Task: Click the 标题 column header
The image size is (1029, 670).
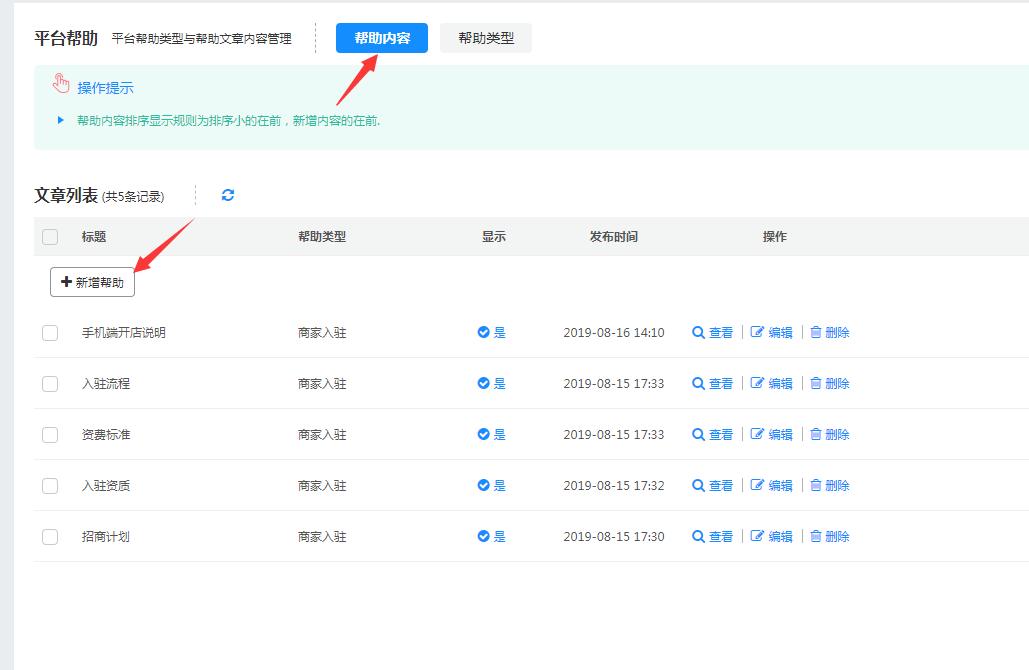Action: tap(94, 237)
